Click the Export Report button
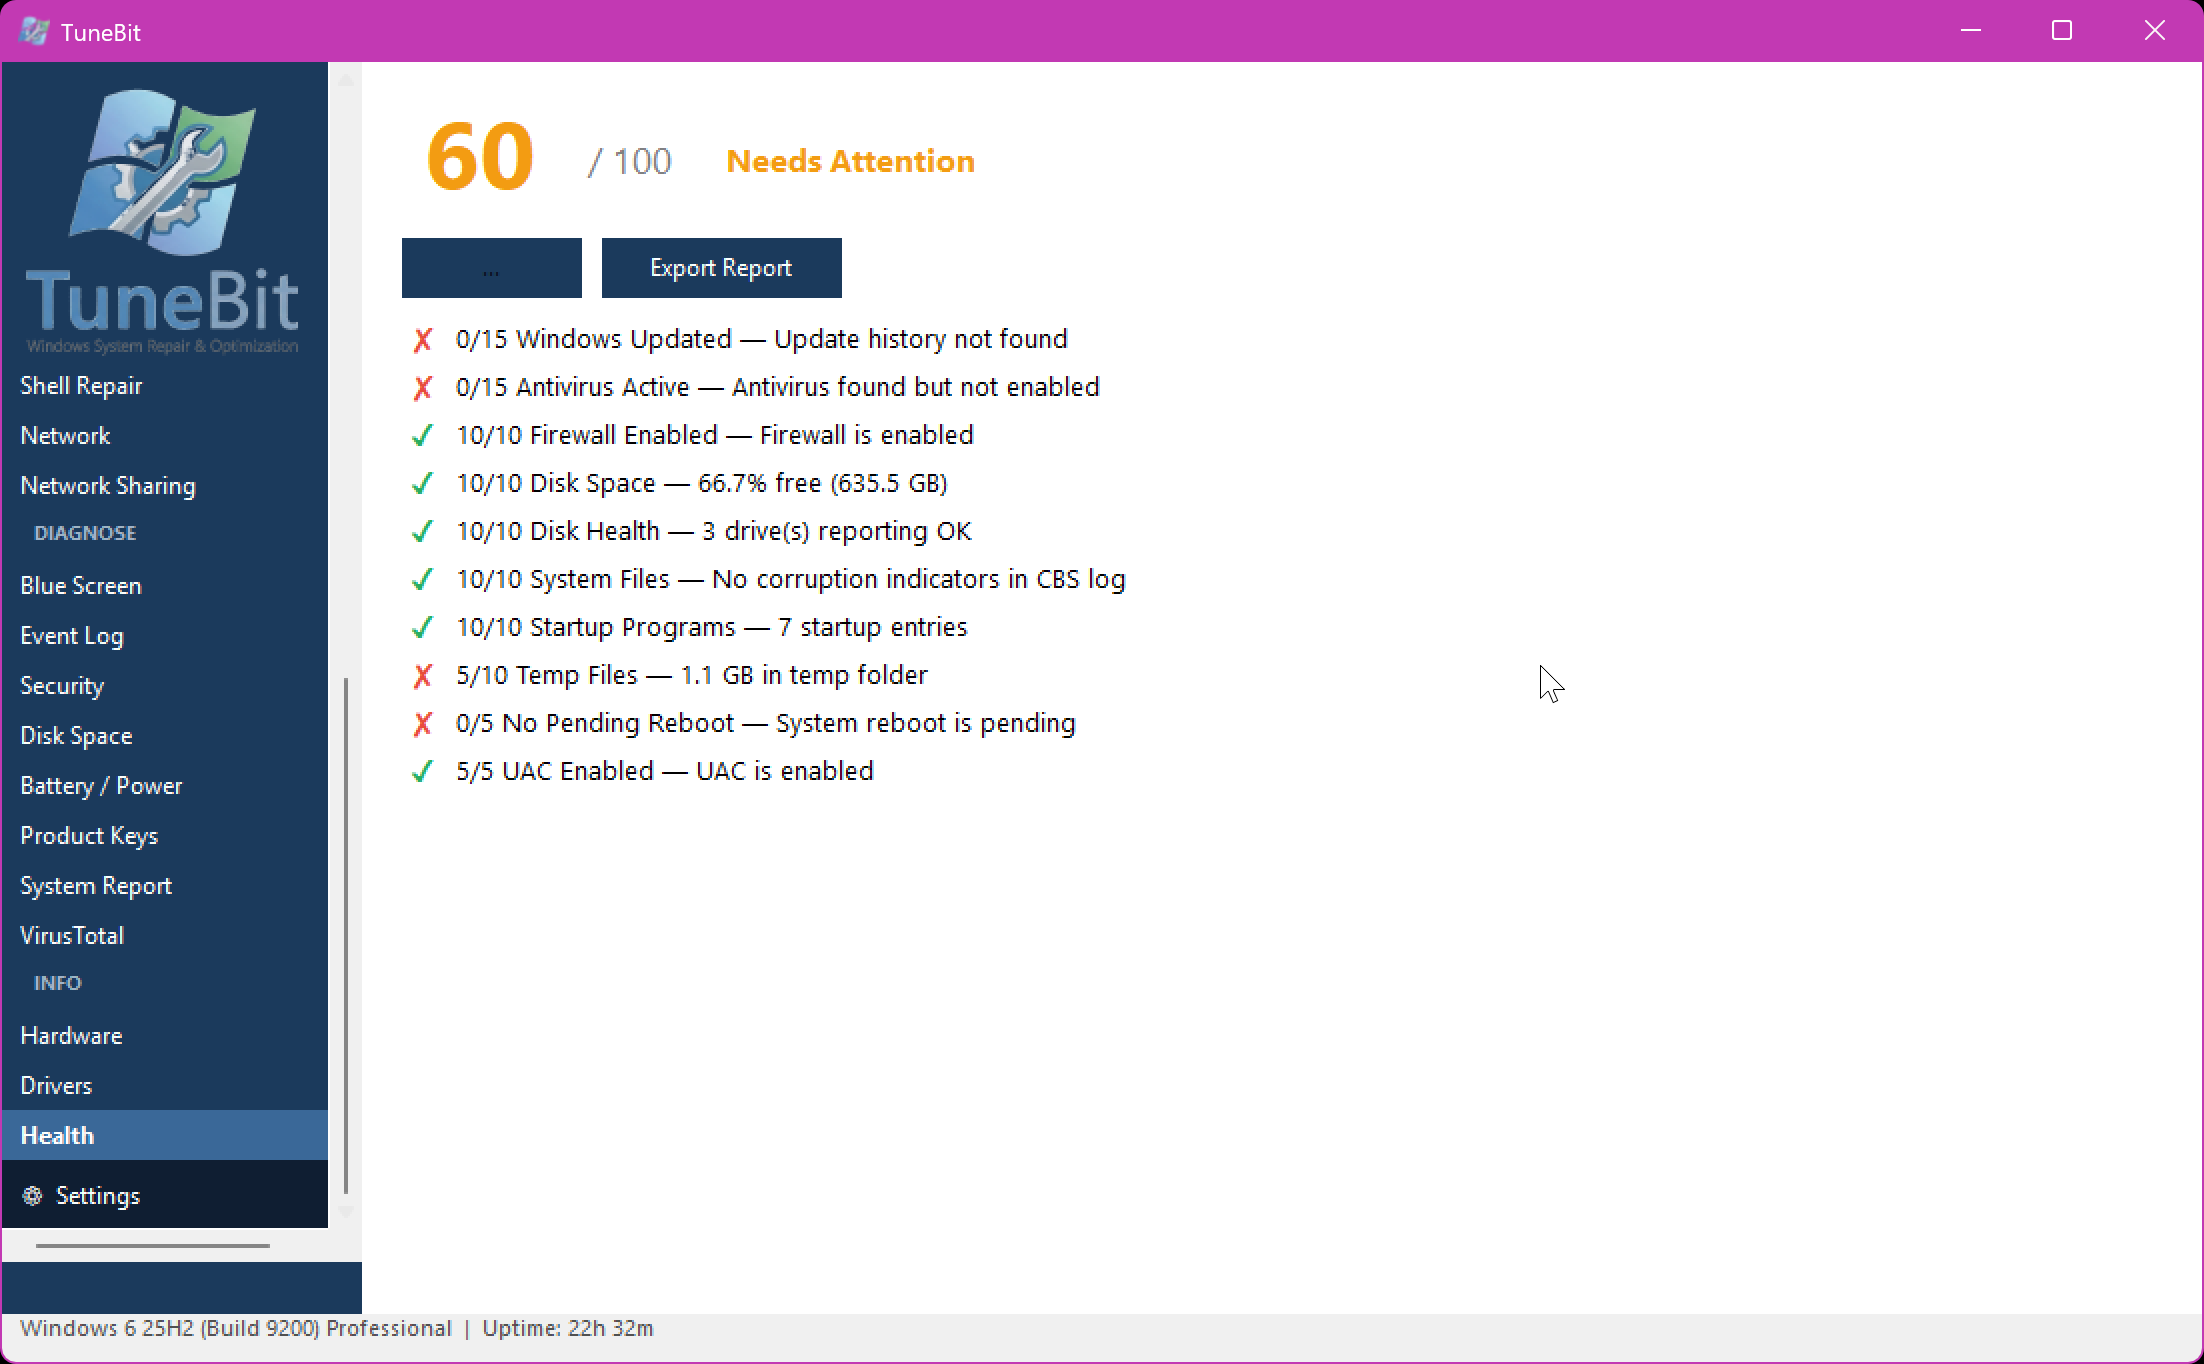 tap(721, 268)
